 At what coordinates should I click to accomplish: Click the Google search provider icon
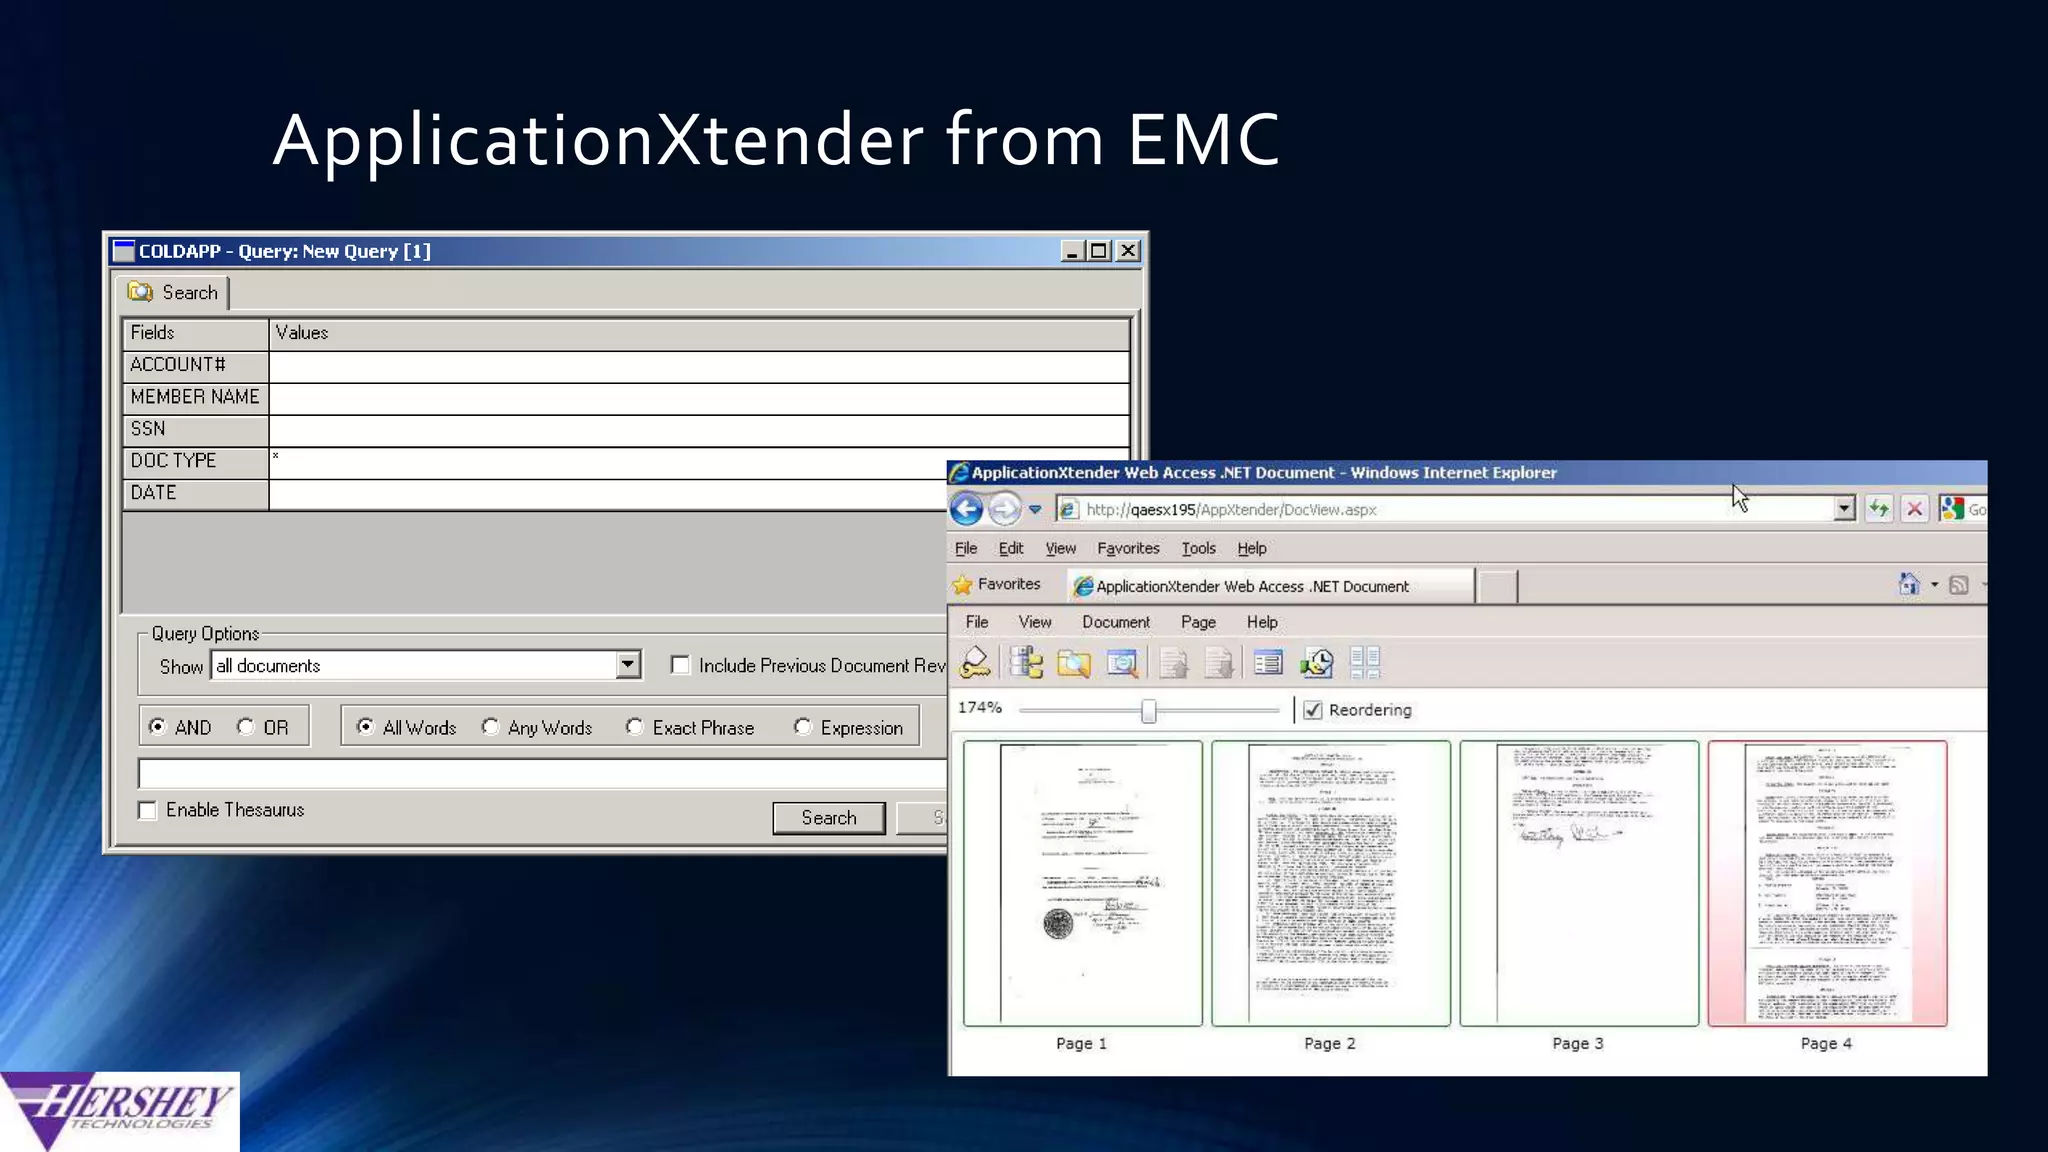[1952, 509]
